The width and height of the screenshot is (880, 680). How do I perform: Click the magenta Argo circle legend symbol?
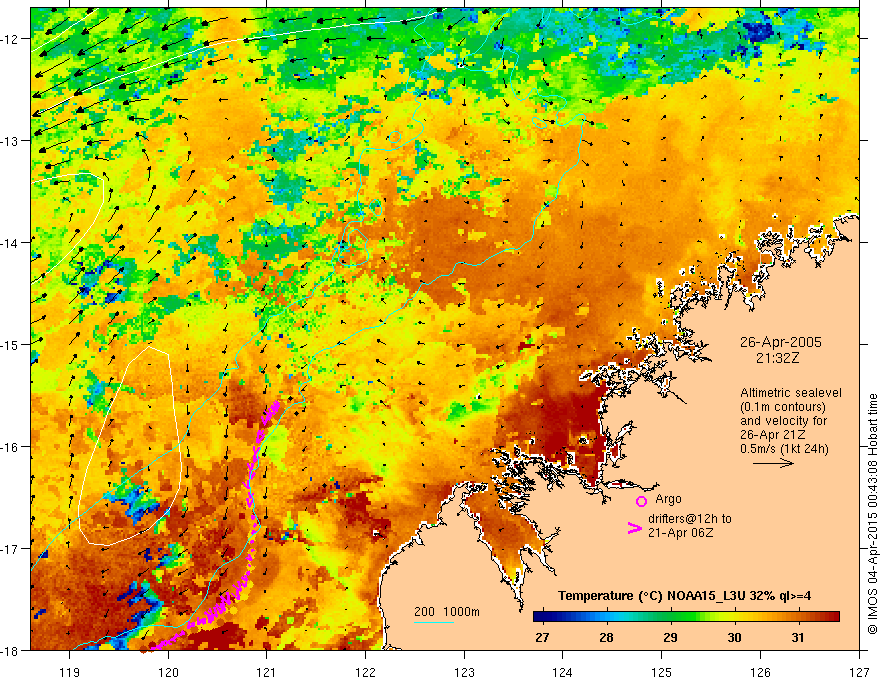pyautogui.click(x=641, y=501)
